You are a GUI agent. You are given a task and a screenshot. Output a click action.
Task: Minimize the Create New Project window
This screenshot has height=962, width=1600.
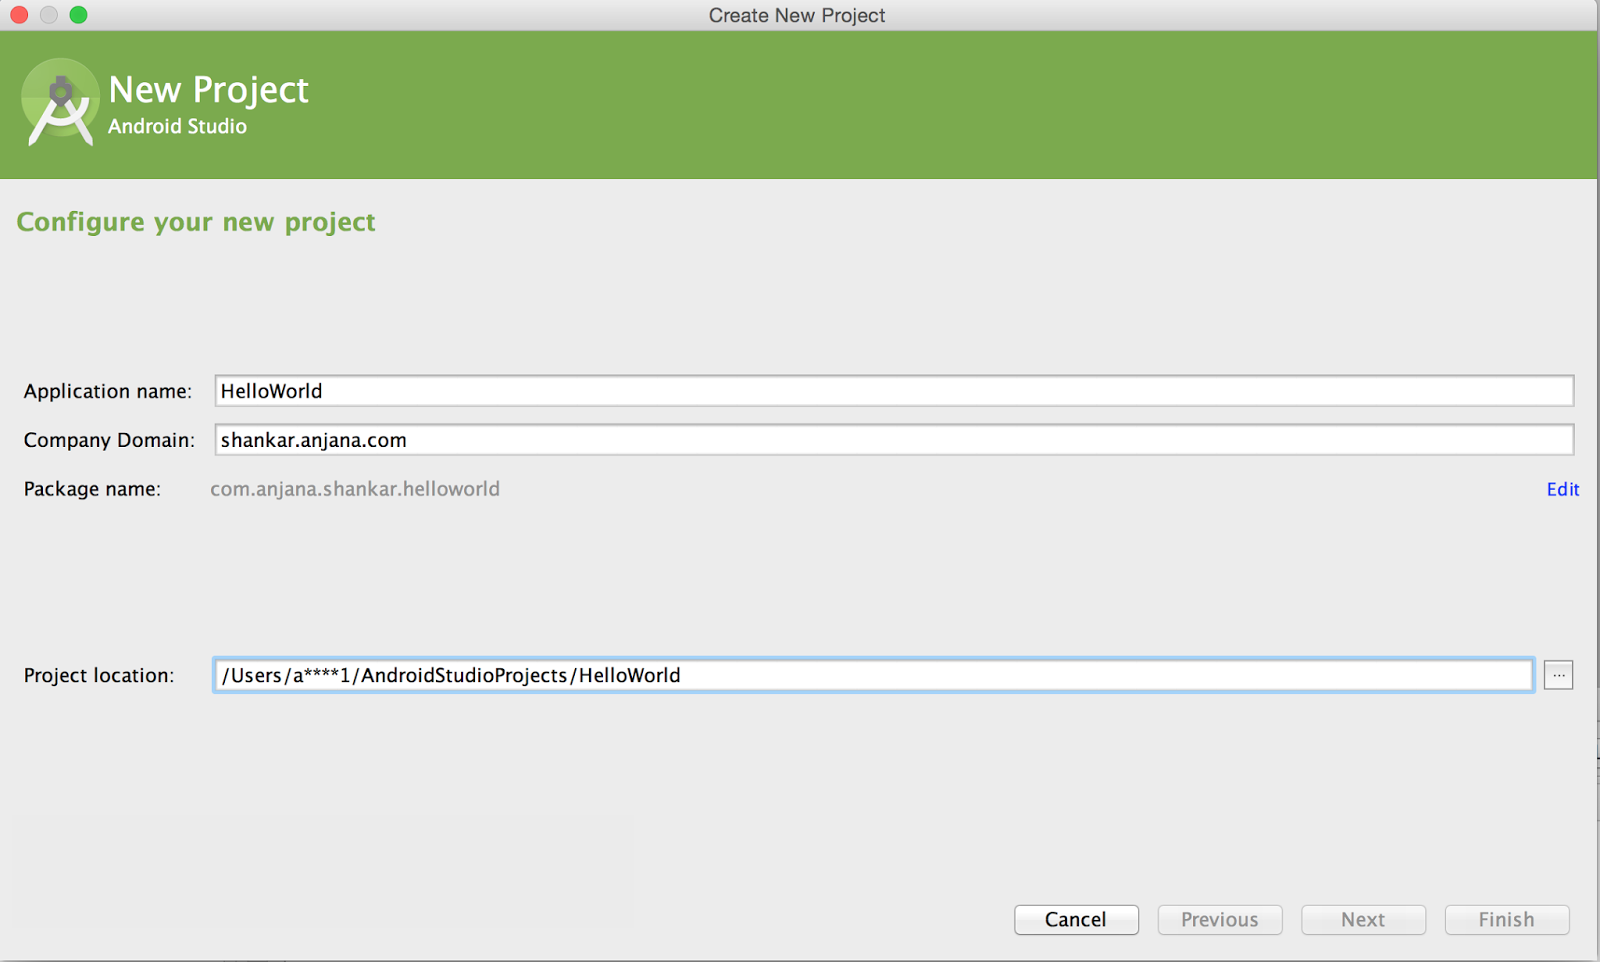49,15
